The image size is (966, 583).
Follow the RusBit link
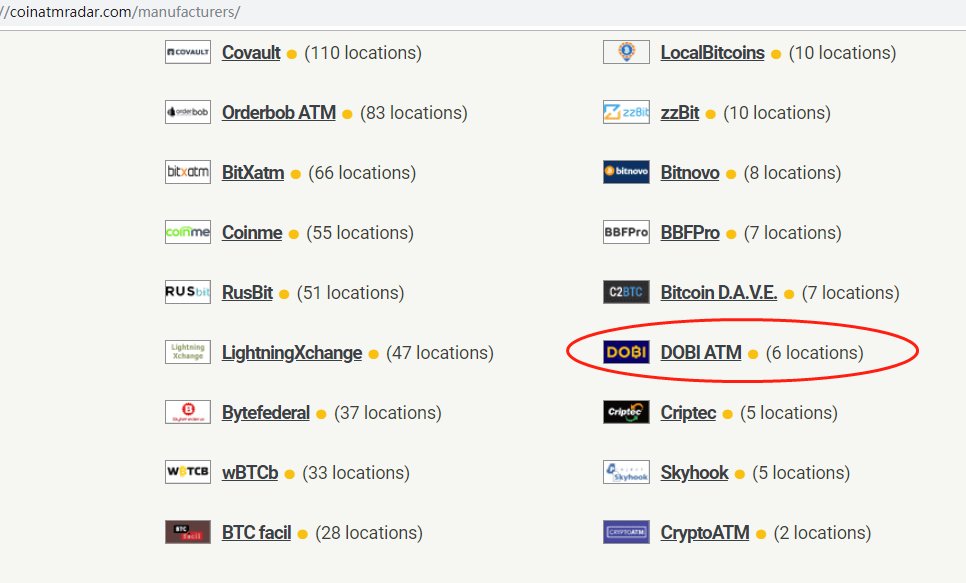(247, 293)
